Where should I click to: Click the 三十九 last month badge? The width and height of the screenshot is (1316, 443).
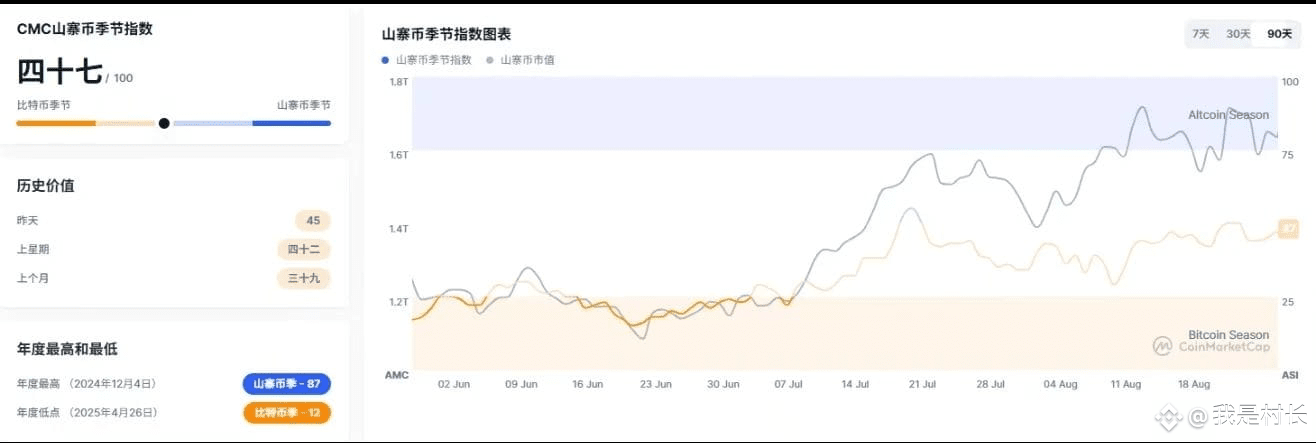pos(304,279)
